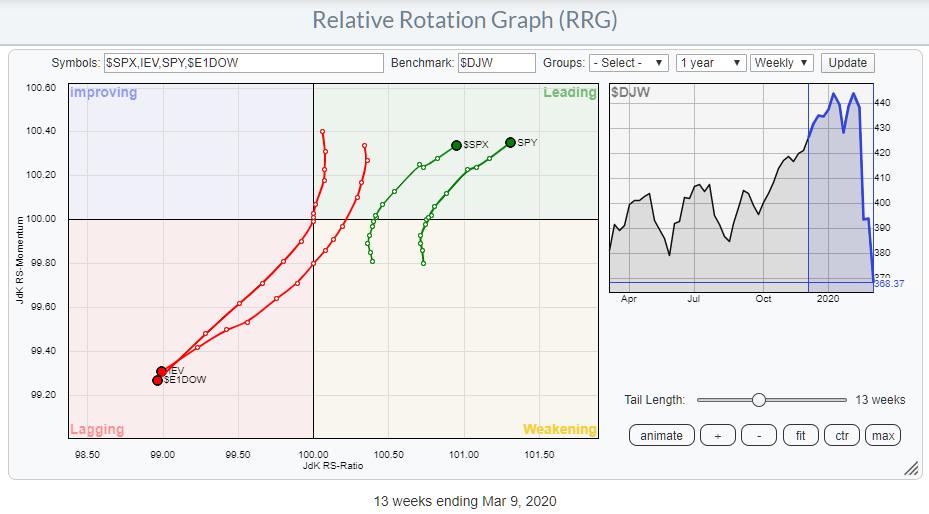The image size is (929, 514).
Task: Click the plus zoom-in button
Action: click(717, 435)
